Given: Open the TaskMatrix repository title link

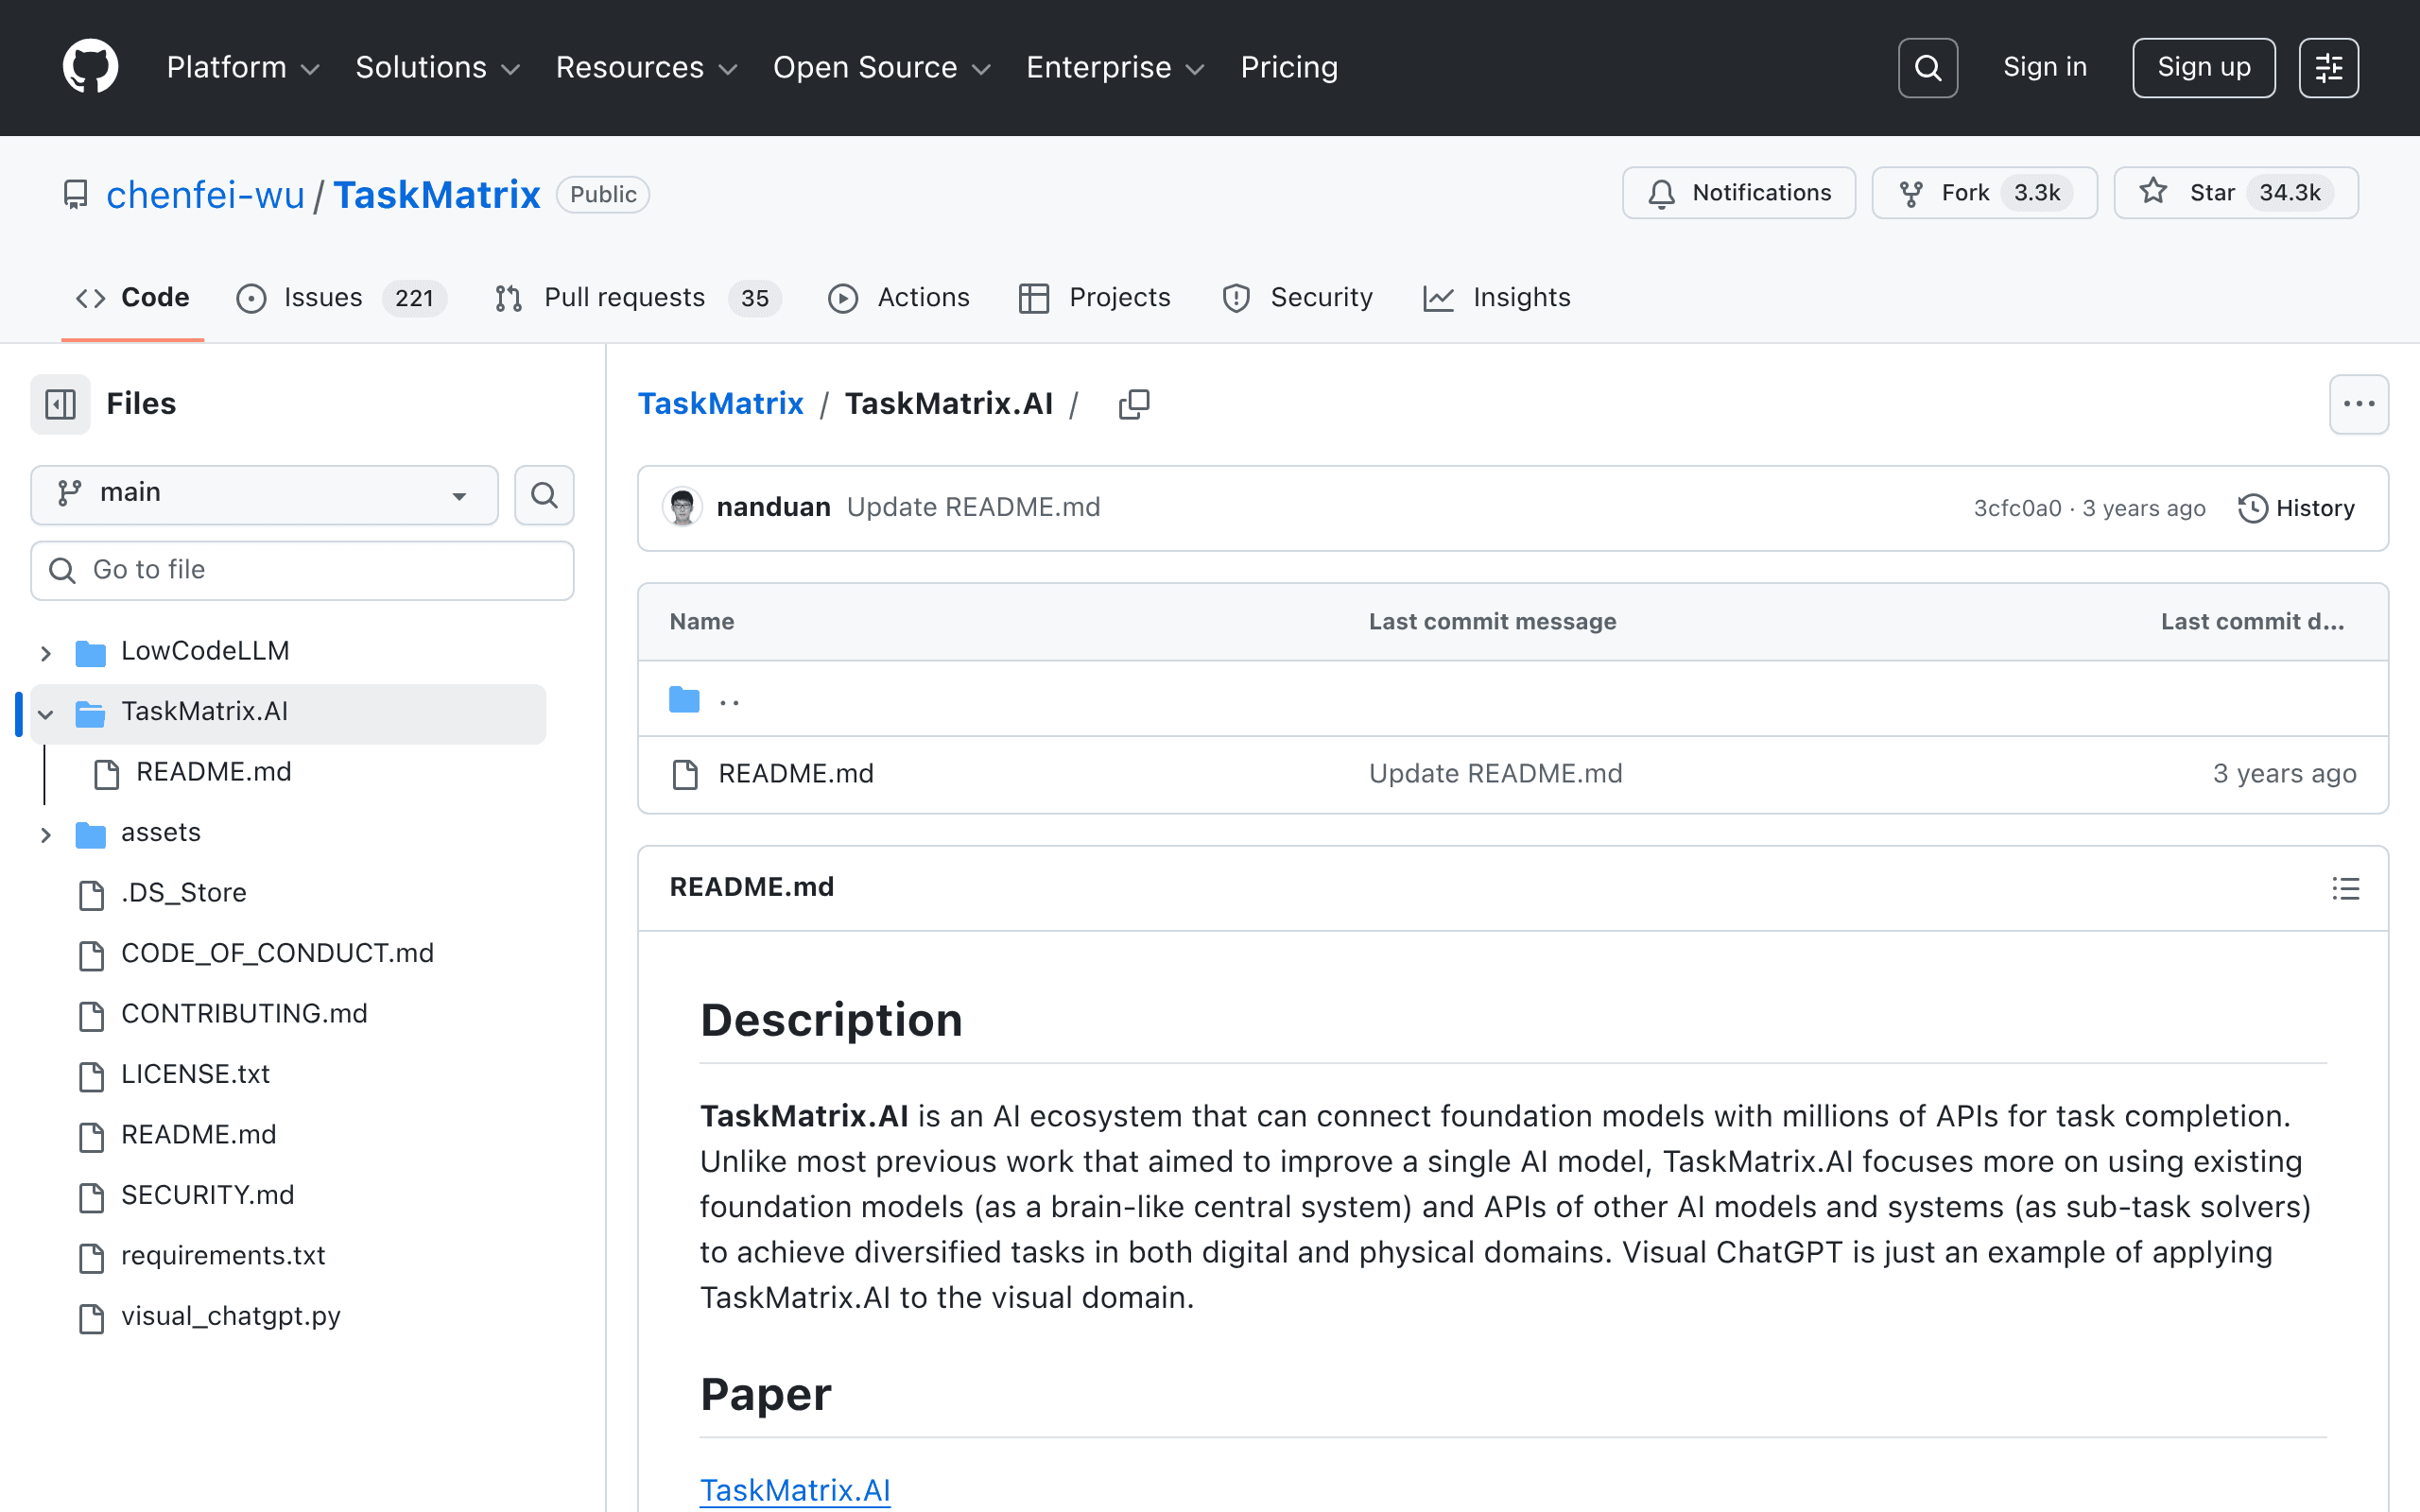Looking at the screenshot, I should 437,194.
